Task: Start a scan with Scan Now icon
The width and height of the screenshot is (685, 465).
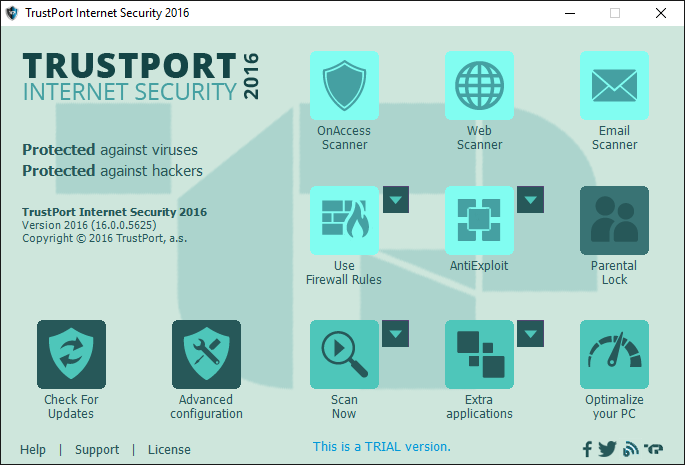Action: click(x=344, y=354)
